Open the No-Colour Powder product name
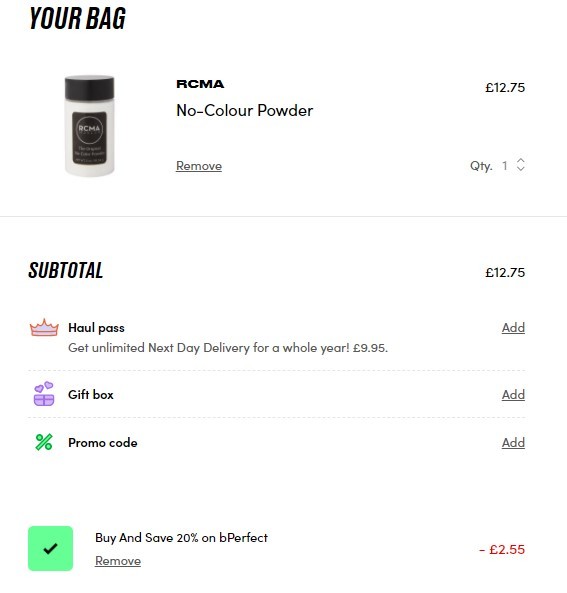Screen dimensions: 567x593 pos(244,110)
